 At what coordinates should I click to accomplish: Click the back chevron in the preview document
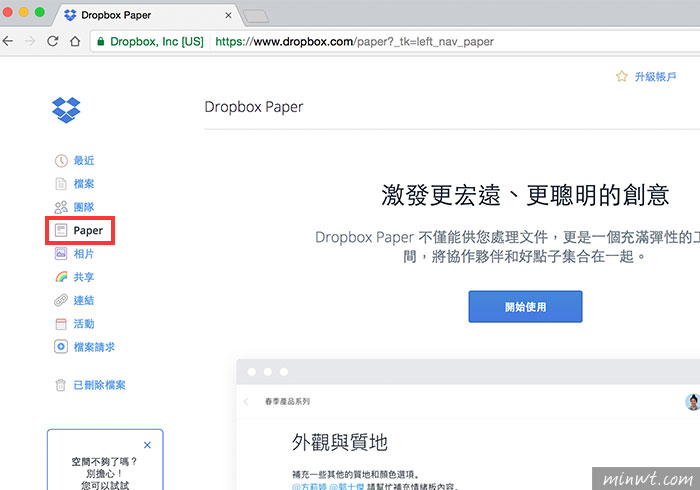point(246,402)
